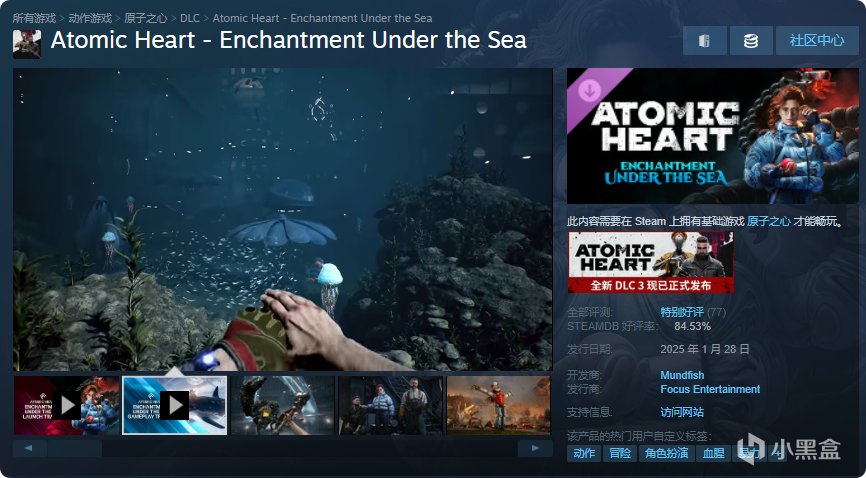The width and height of the screenshot is (866, 478).
Task: Click the left arrow of thumbnail strip
Action: (29, 448)
